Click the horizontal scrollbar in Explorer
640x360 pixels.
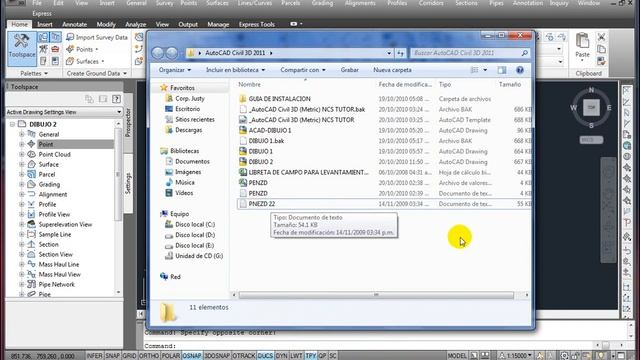(x=376, y=295)
